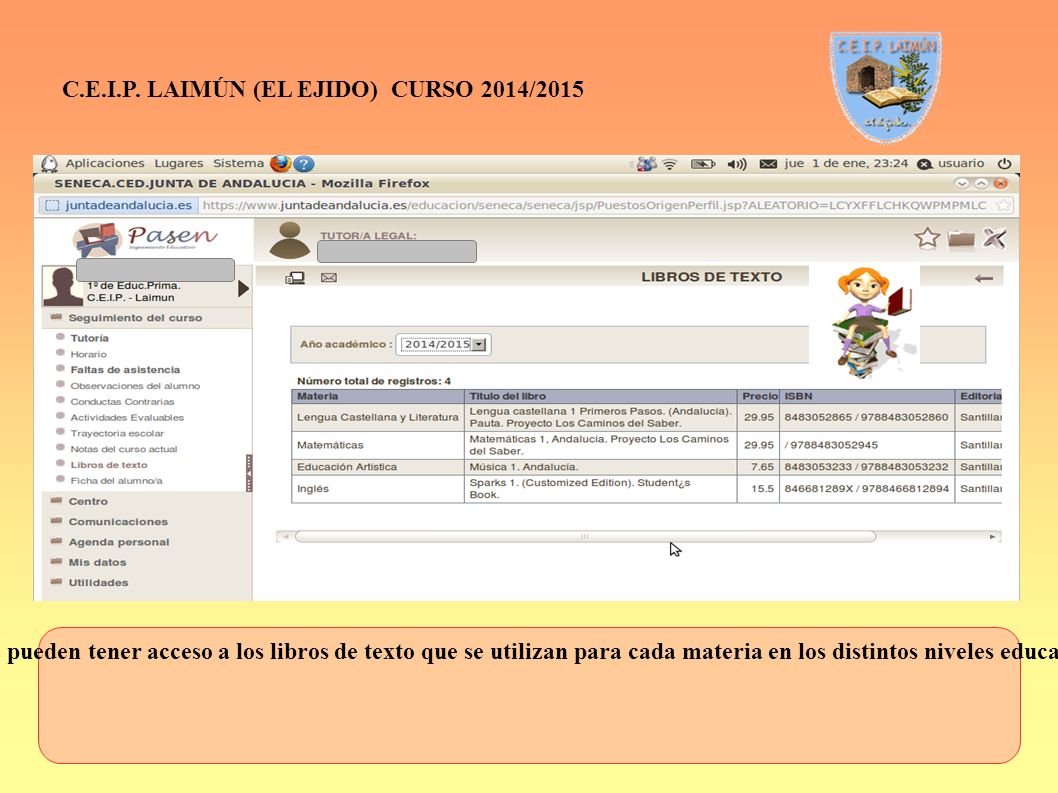Go back using the left arrow icon
Image resolution: width=1058 pixels, height=793 pixels.
[984, 278]
